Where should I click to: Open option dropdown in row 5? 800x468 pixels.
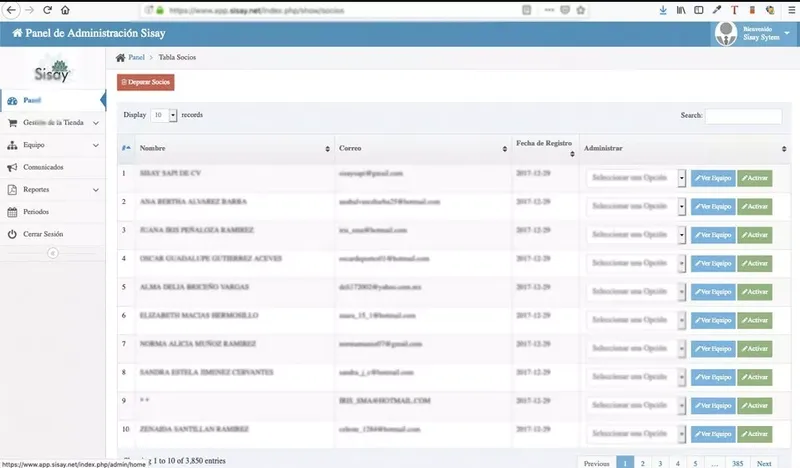(636, 291)
